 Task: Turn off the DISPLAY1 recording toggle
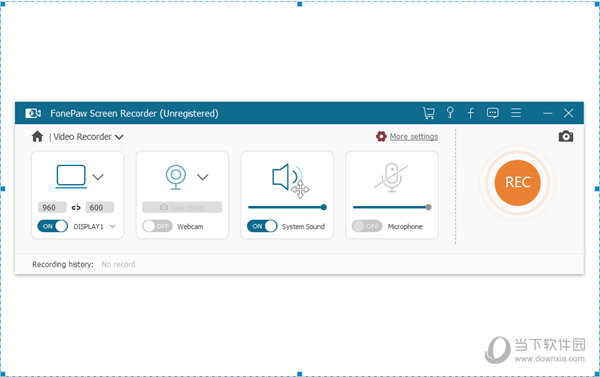click(x=52, y=226)
